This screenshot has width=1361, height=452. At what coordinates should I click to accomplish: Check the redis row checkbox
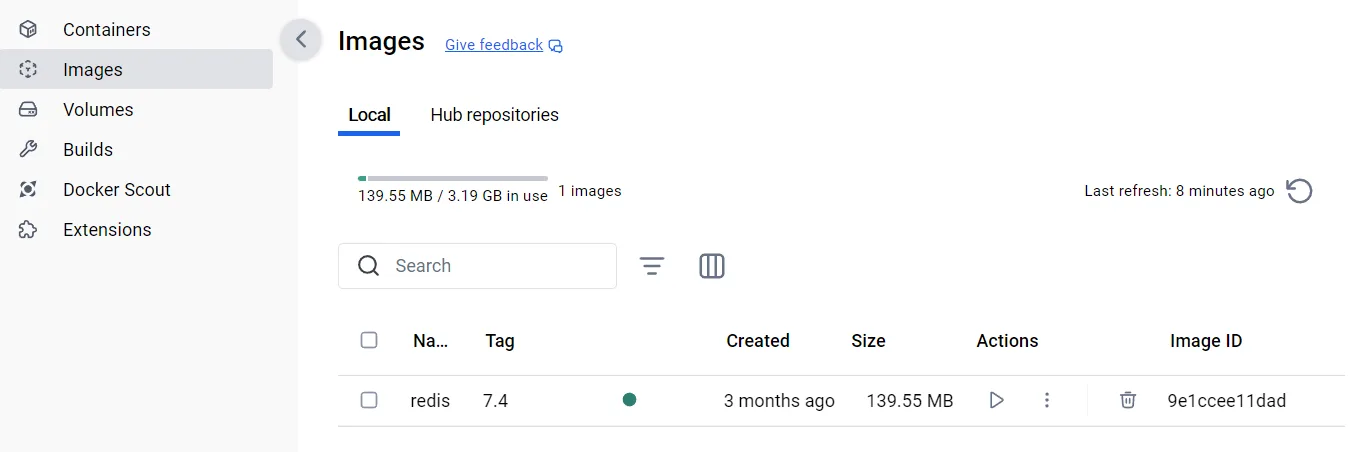pyautogui.click(x=369, y=400)
